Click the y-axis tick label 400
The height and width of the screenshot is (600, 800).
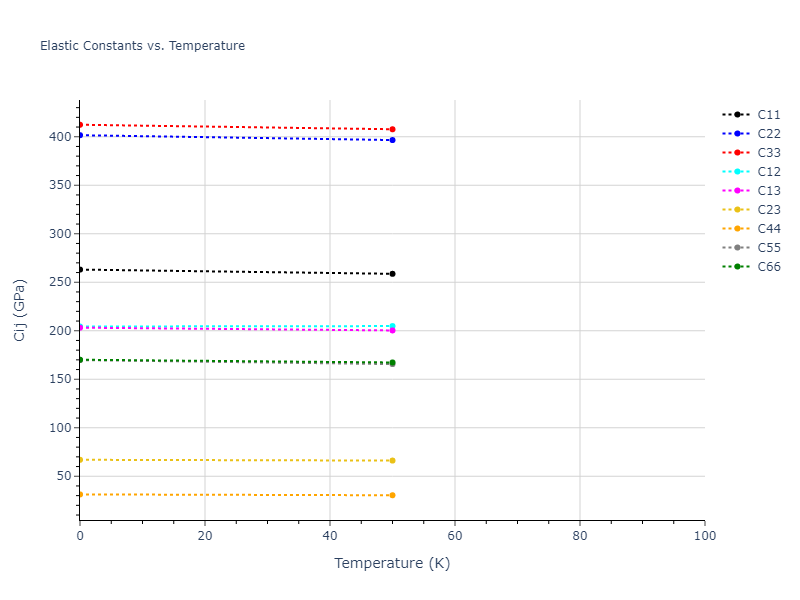click(62, 137)
